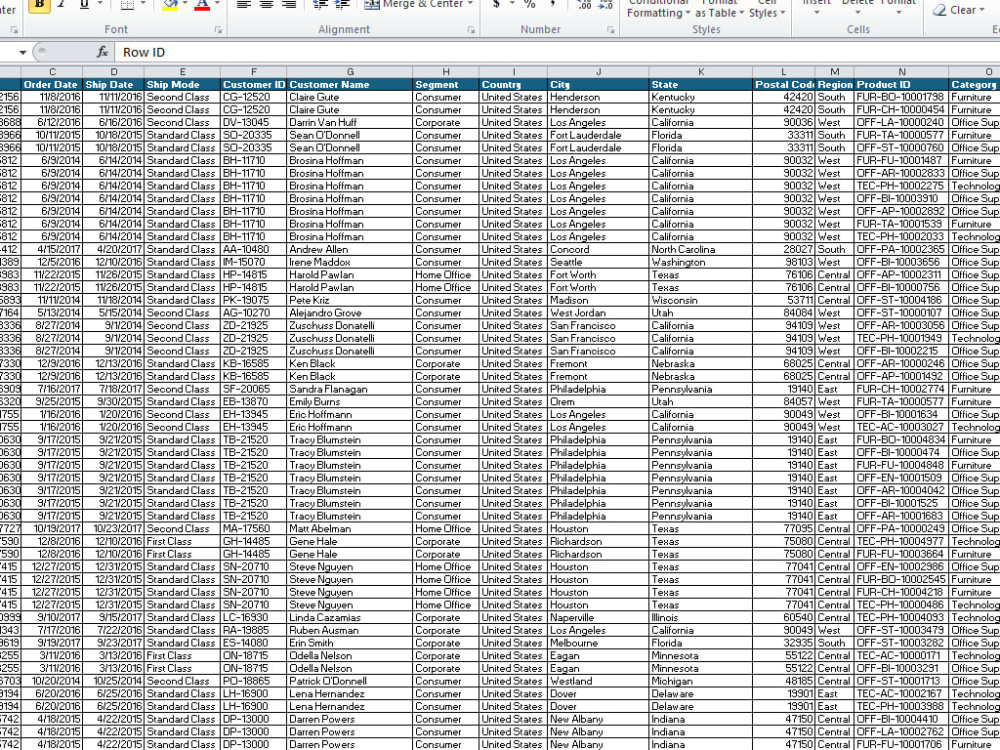Select the Product ID header cell
1000x750 pixels.
pyautogui.click(x=902, y=84)
